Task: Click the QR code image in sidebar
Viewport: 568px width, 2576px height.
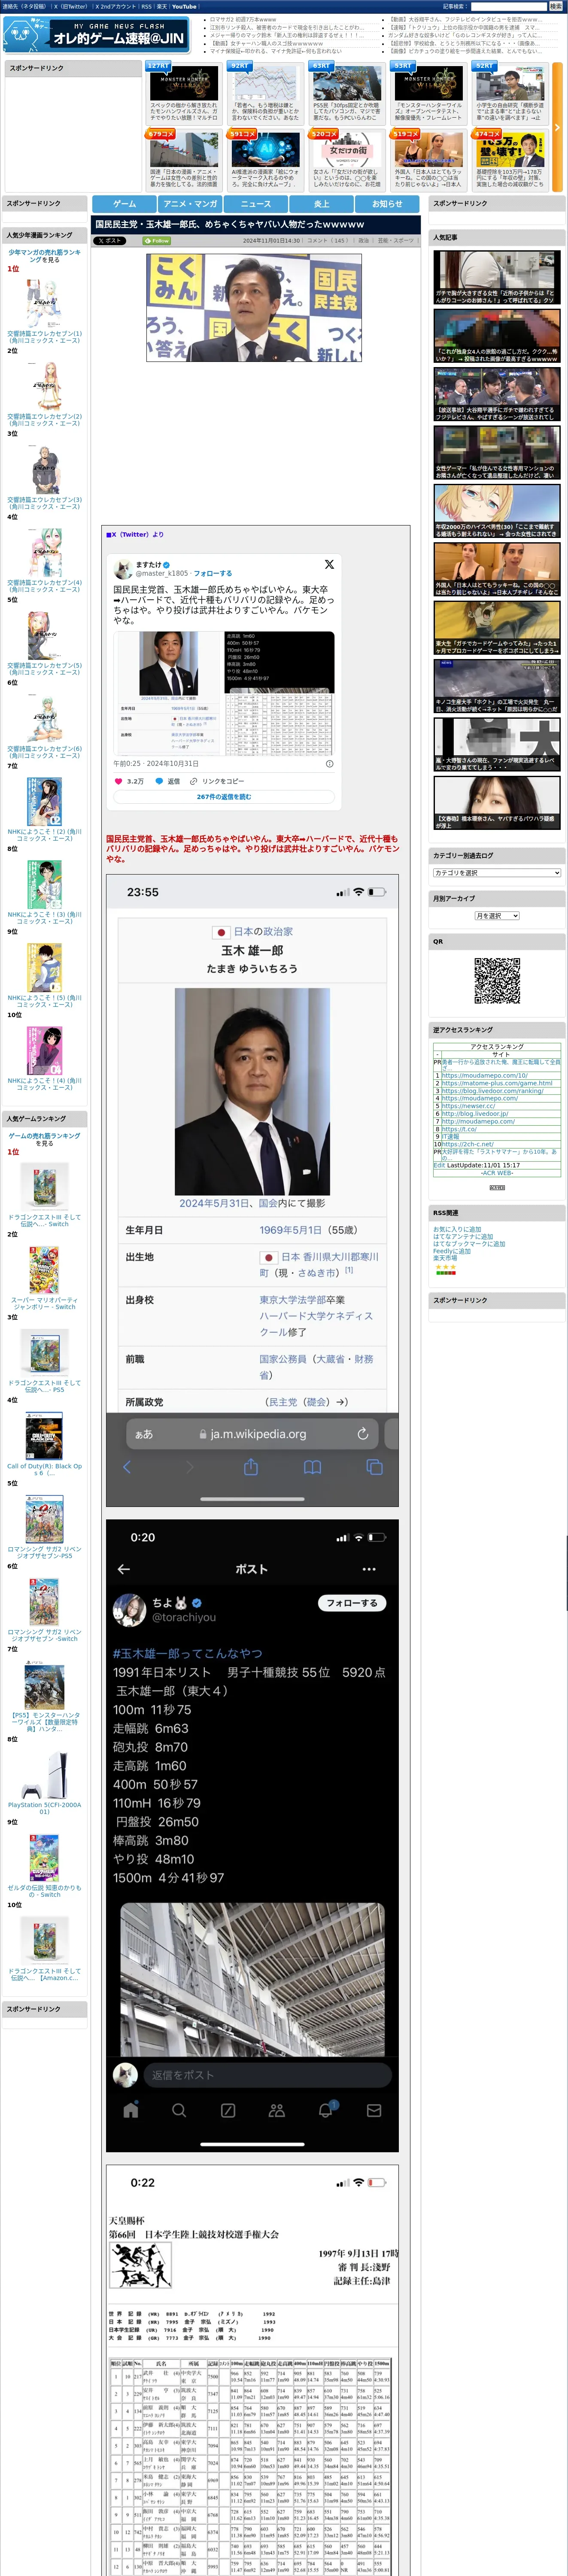Action: [x=497, y=981]
